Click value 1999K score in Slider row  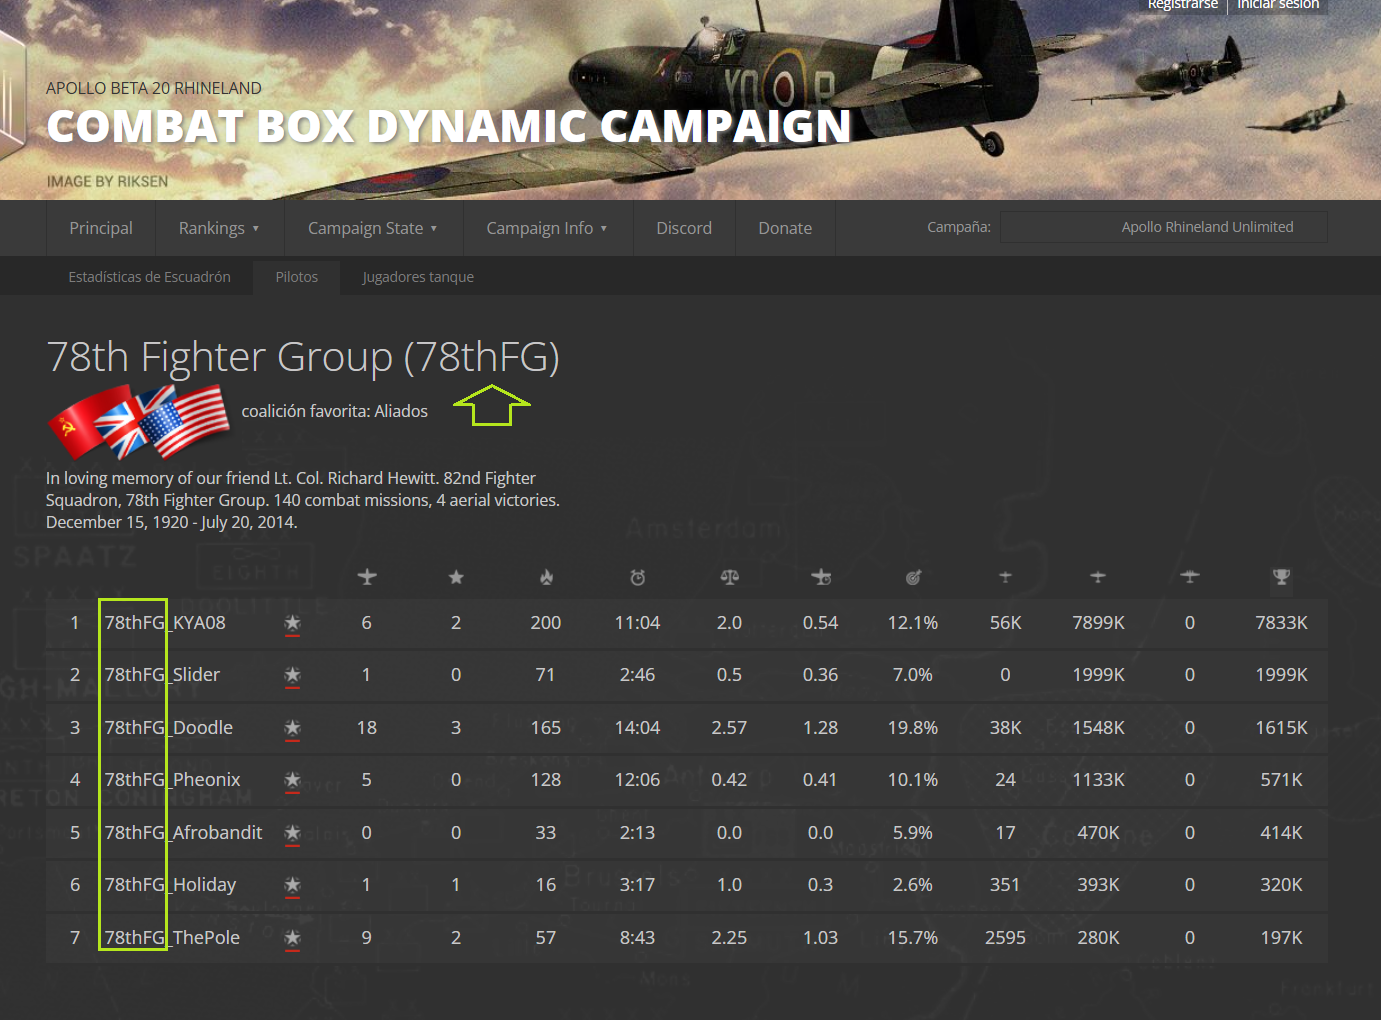(x=1282, y=674)
